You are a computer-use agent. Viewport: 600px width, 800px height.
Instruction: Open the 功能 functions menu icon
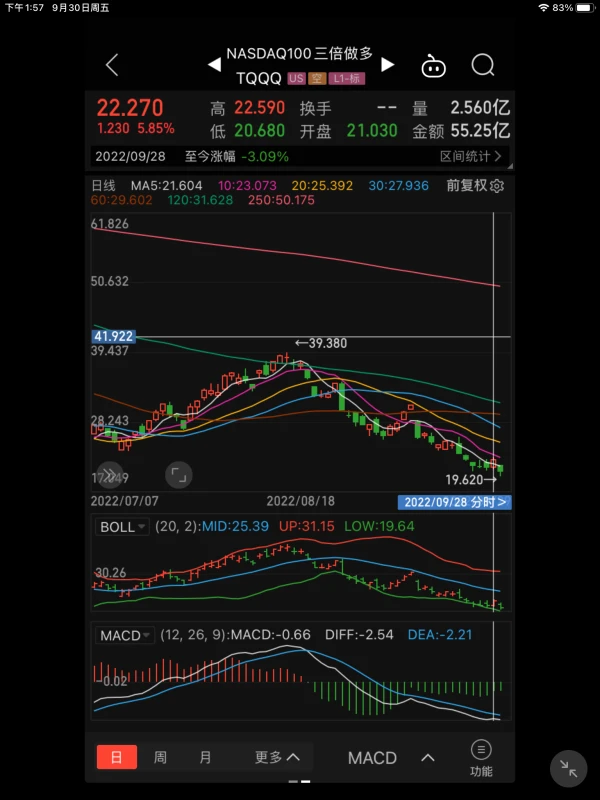[481, 758]
